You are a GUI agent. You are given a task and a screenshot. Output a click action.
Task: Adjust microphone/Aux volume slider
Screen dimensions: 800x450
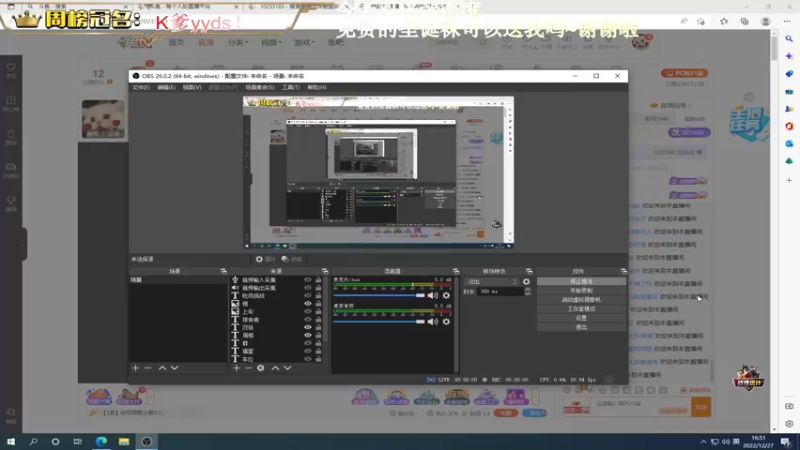tap(379, 295)
